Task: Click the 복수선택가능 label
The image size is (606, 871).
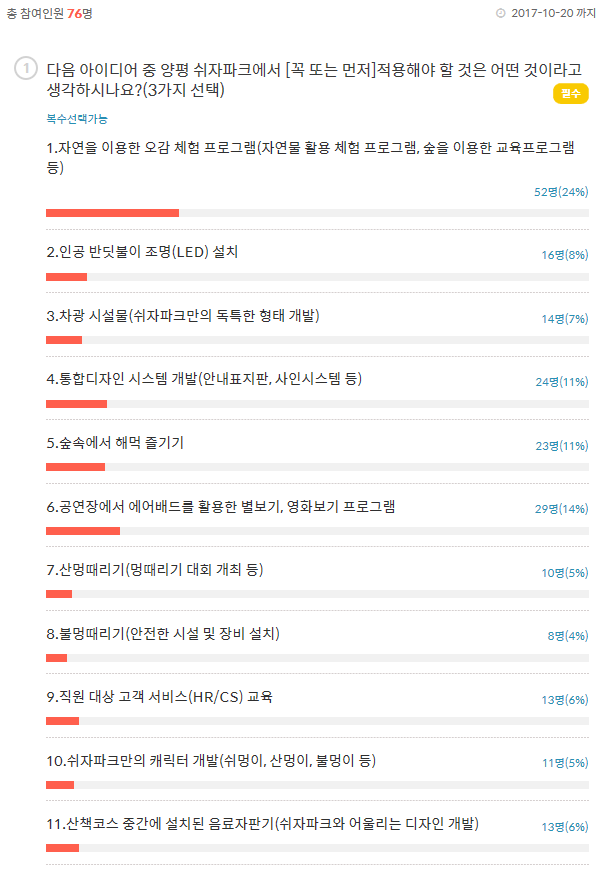Action: (77, 119)
